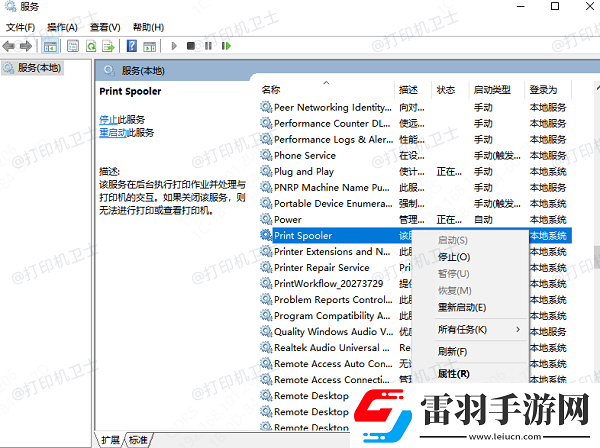
Task: Toggle the show/hide action pane icon
Action: pyautogui.click(x=150, y=46)
